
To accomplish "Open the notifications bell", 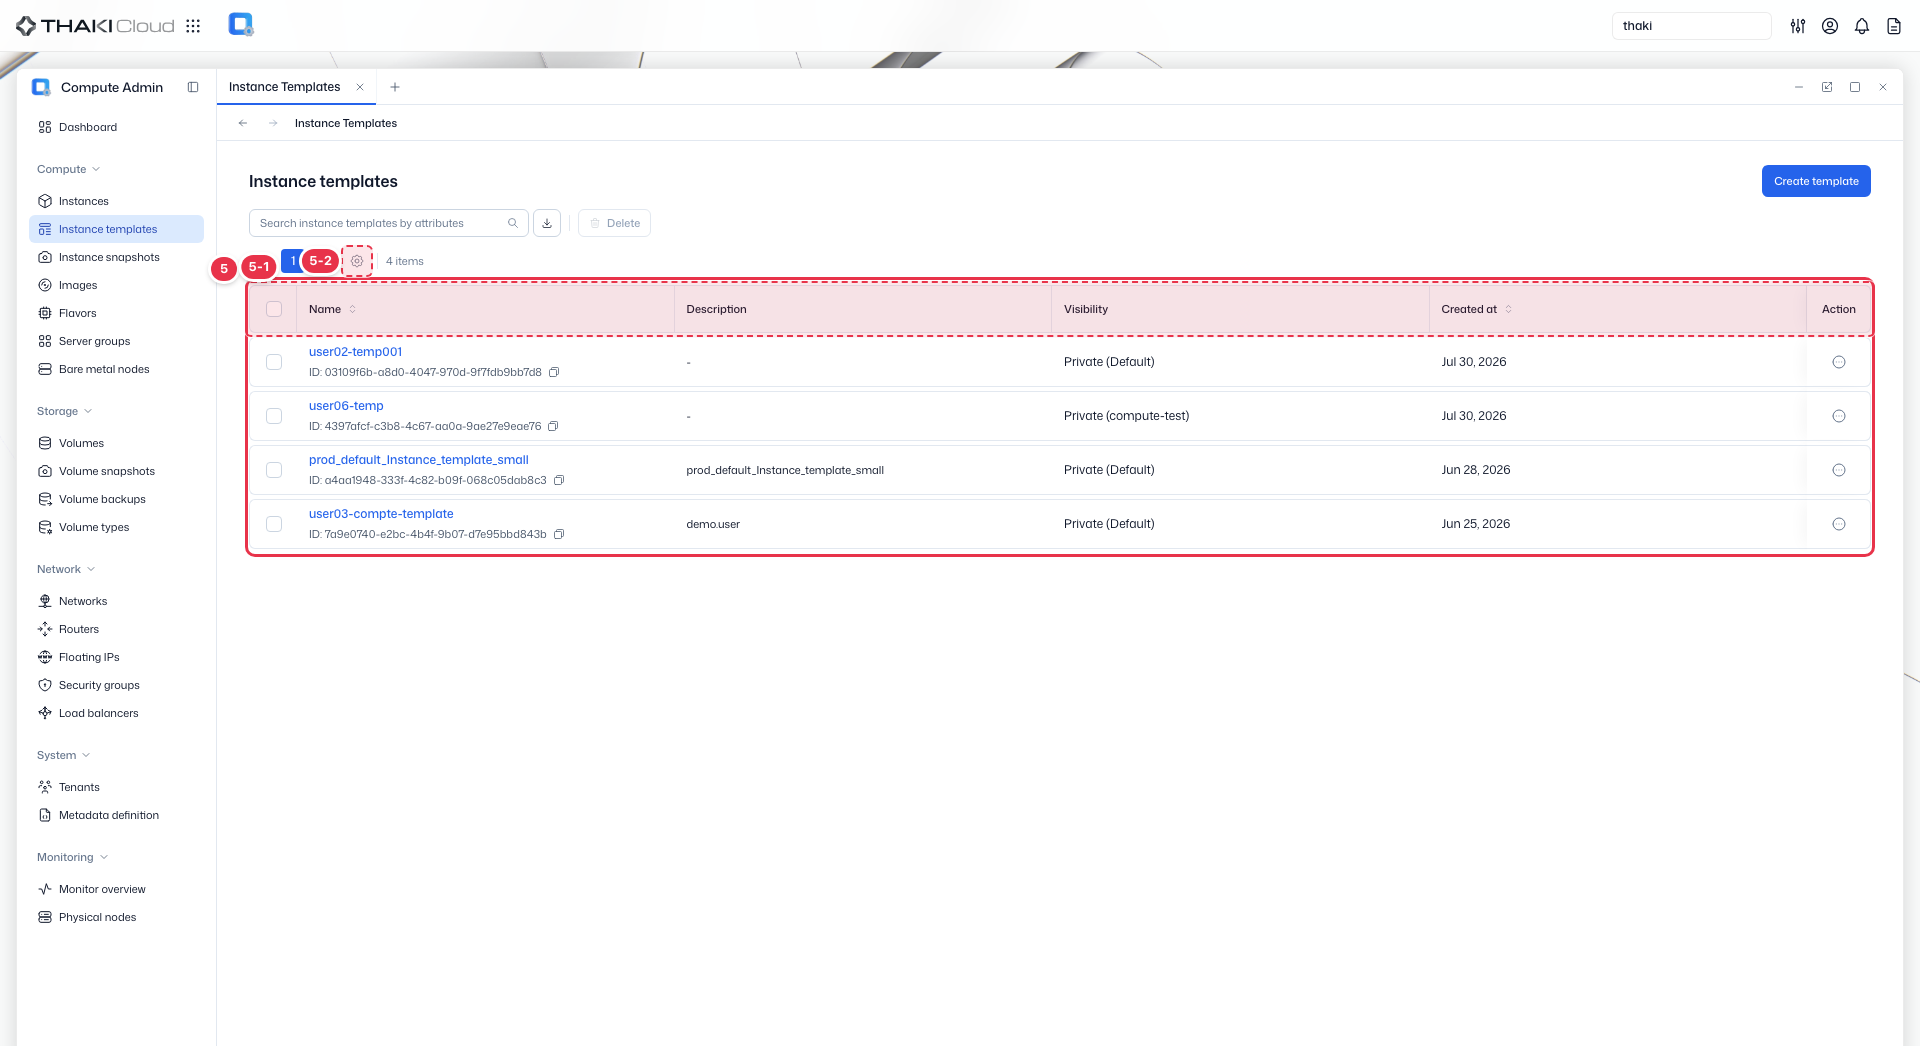I will pos(1862,26).
